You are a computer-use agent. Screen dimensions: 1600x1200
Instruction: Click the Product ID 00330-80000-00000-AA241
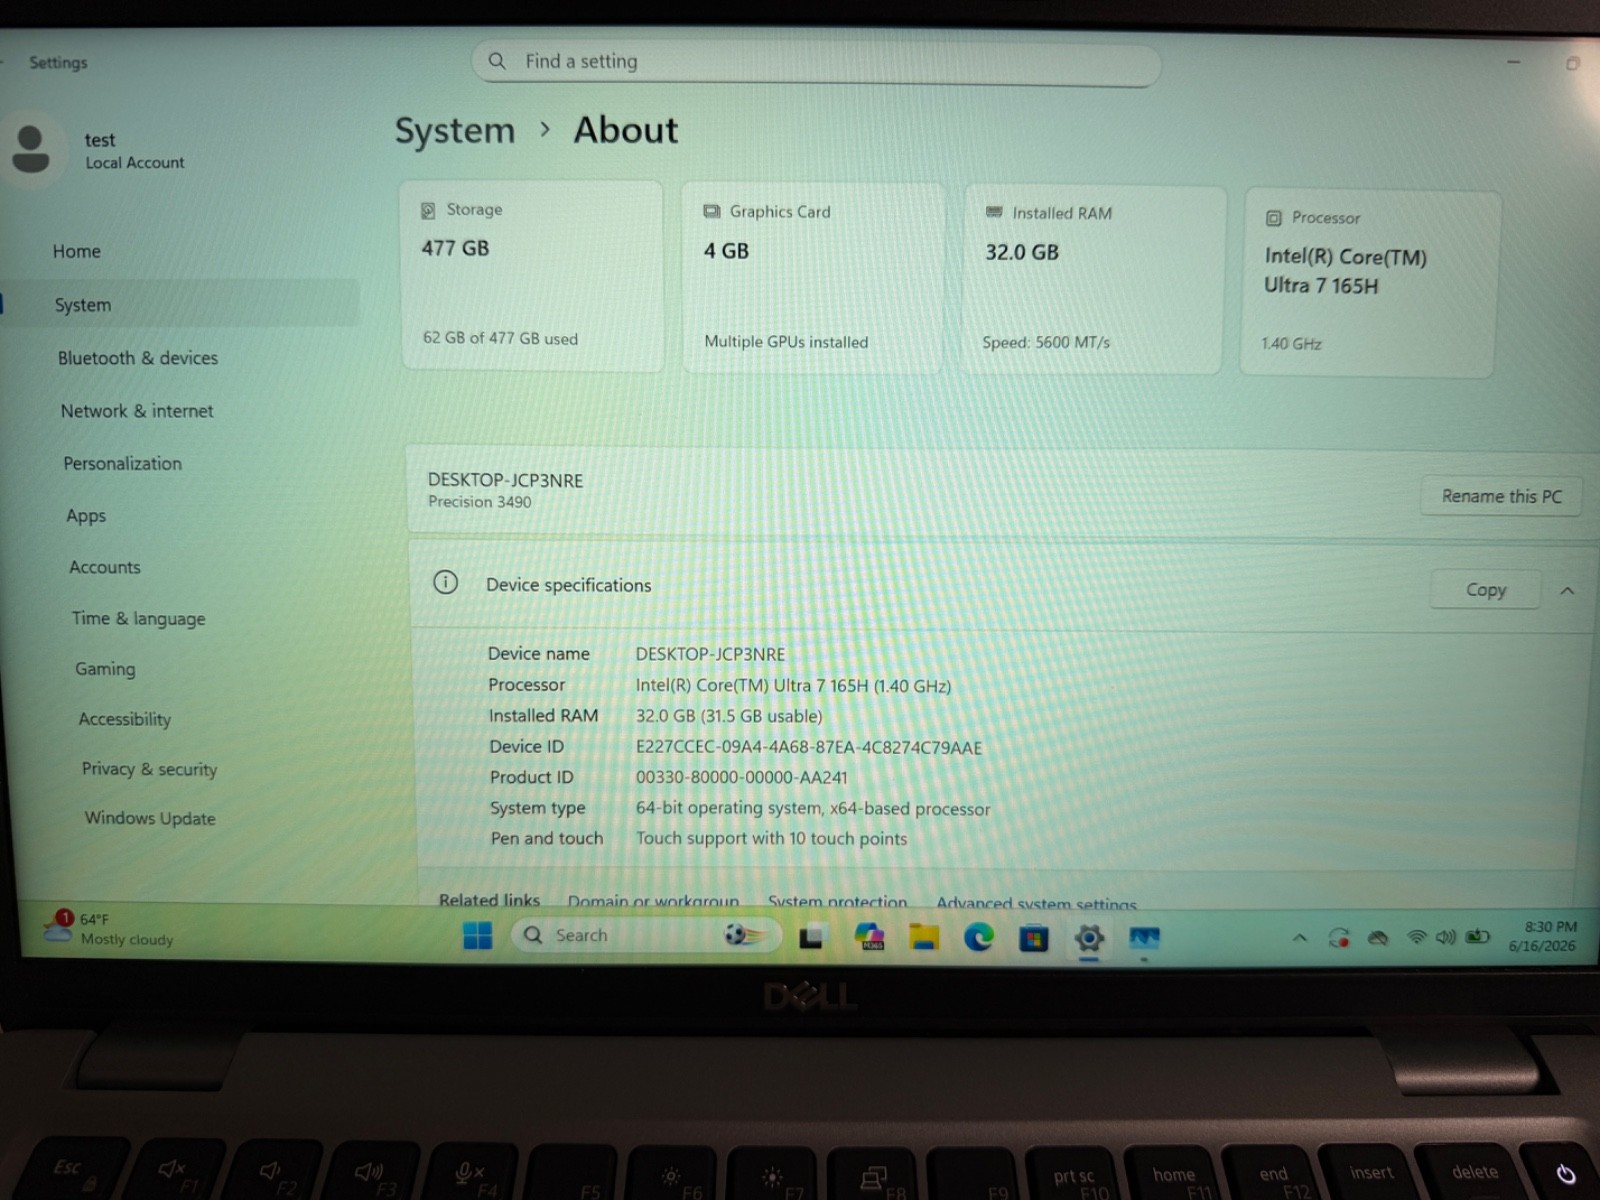[742, 777]
